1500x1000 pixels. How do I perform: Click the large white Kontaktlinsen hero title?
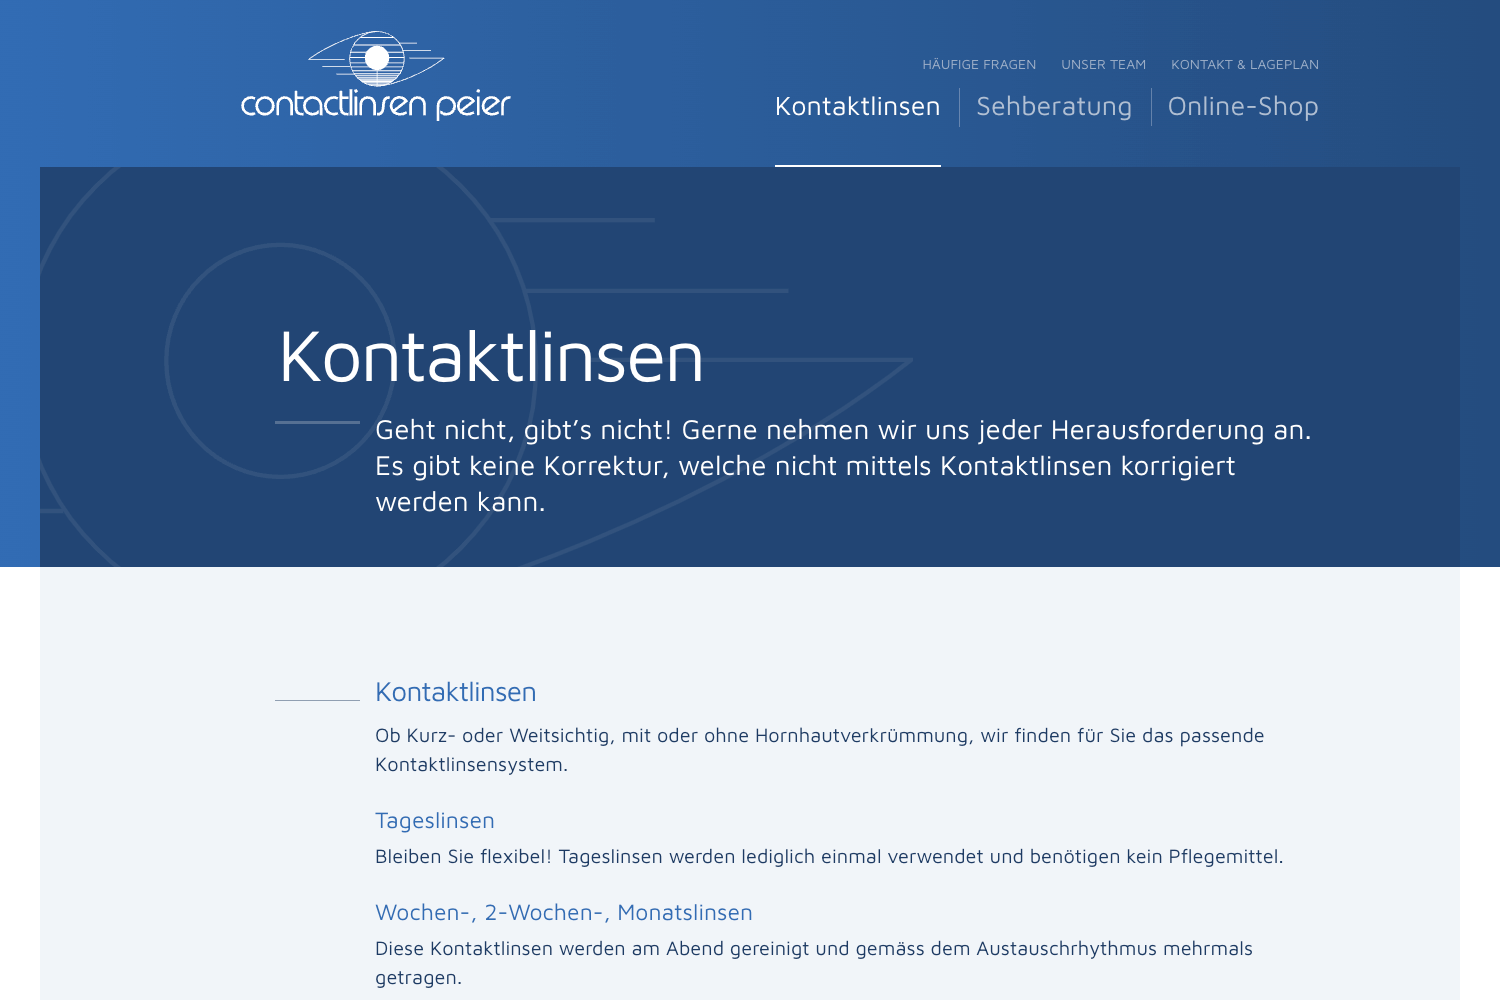click(491, 357)
